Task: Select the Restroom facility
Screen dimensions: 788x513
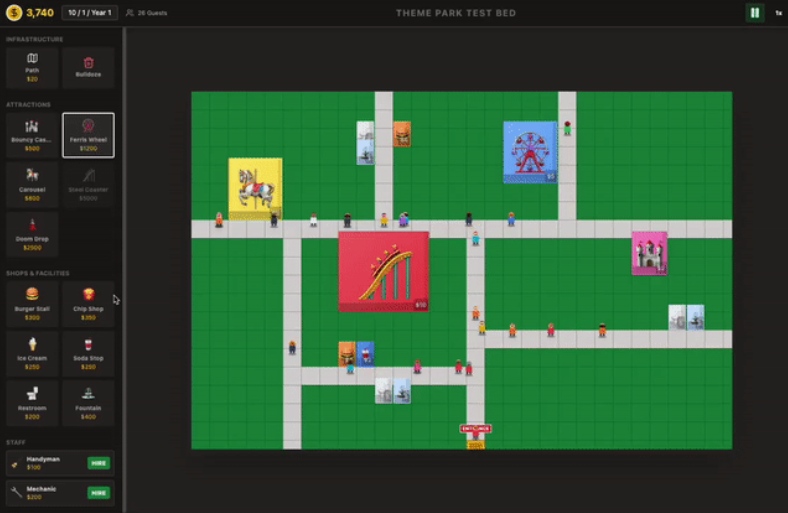Action: pyautogui.click(x=32, y=402)
